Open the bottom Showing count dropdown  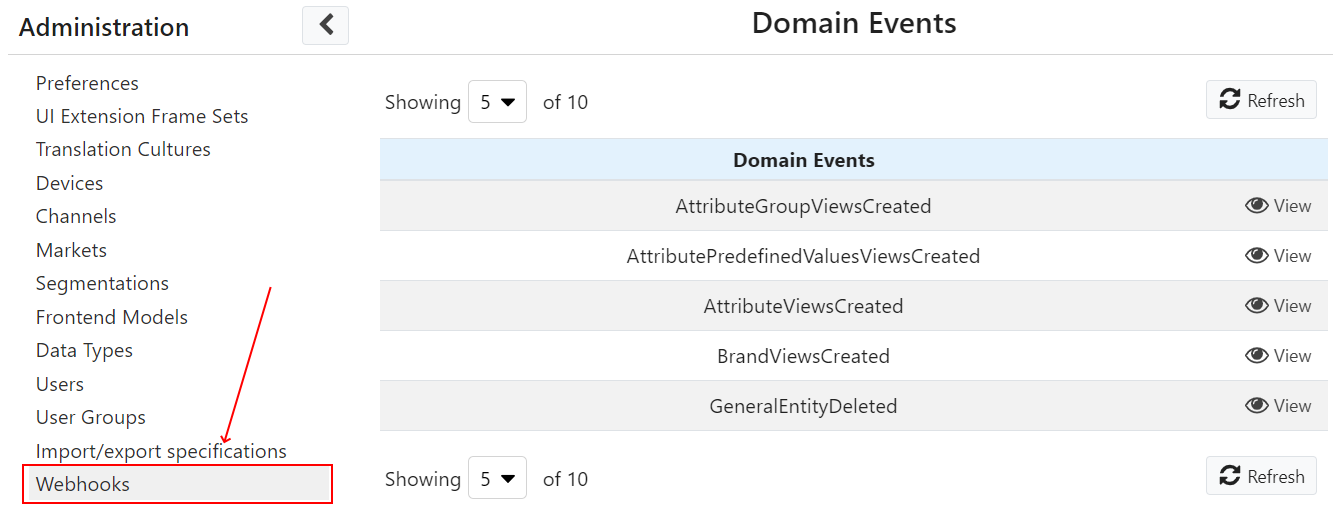[x=497, y=479]
